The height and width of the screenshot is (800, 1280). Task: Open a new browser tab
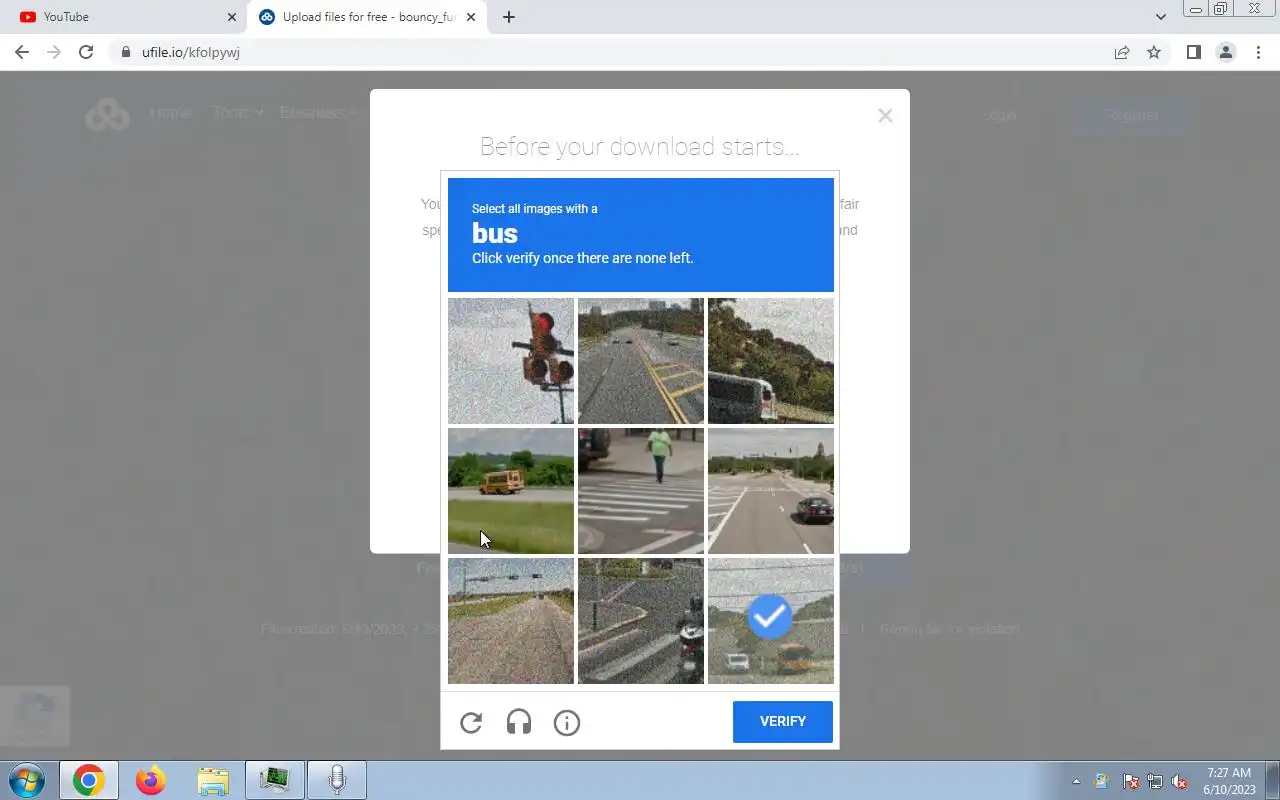tap(509, 17)
